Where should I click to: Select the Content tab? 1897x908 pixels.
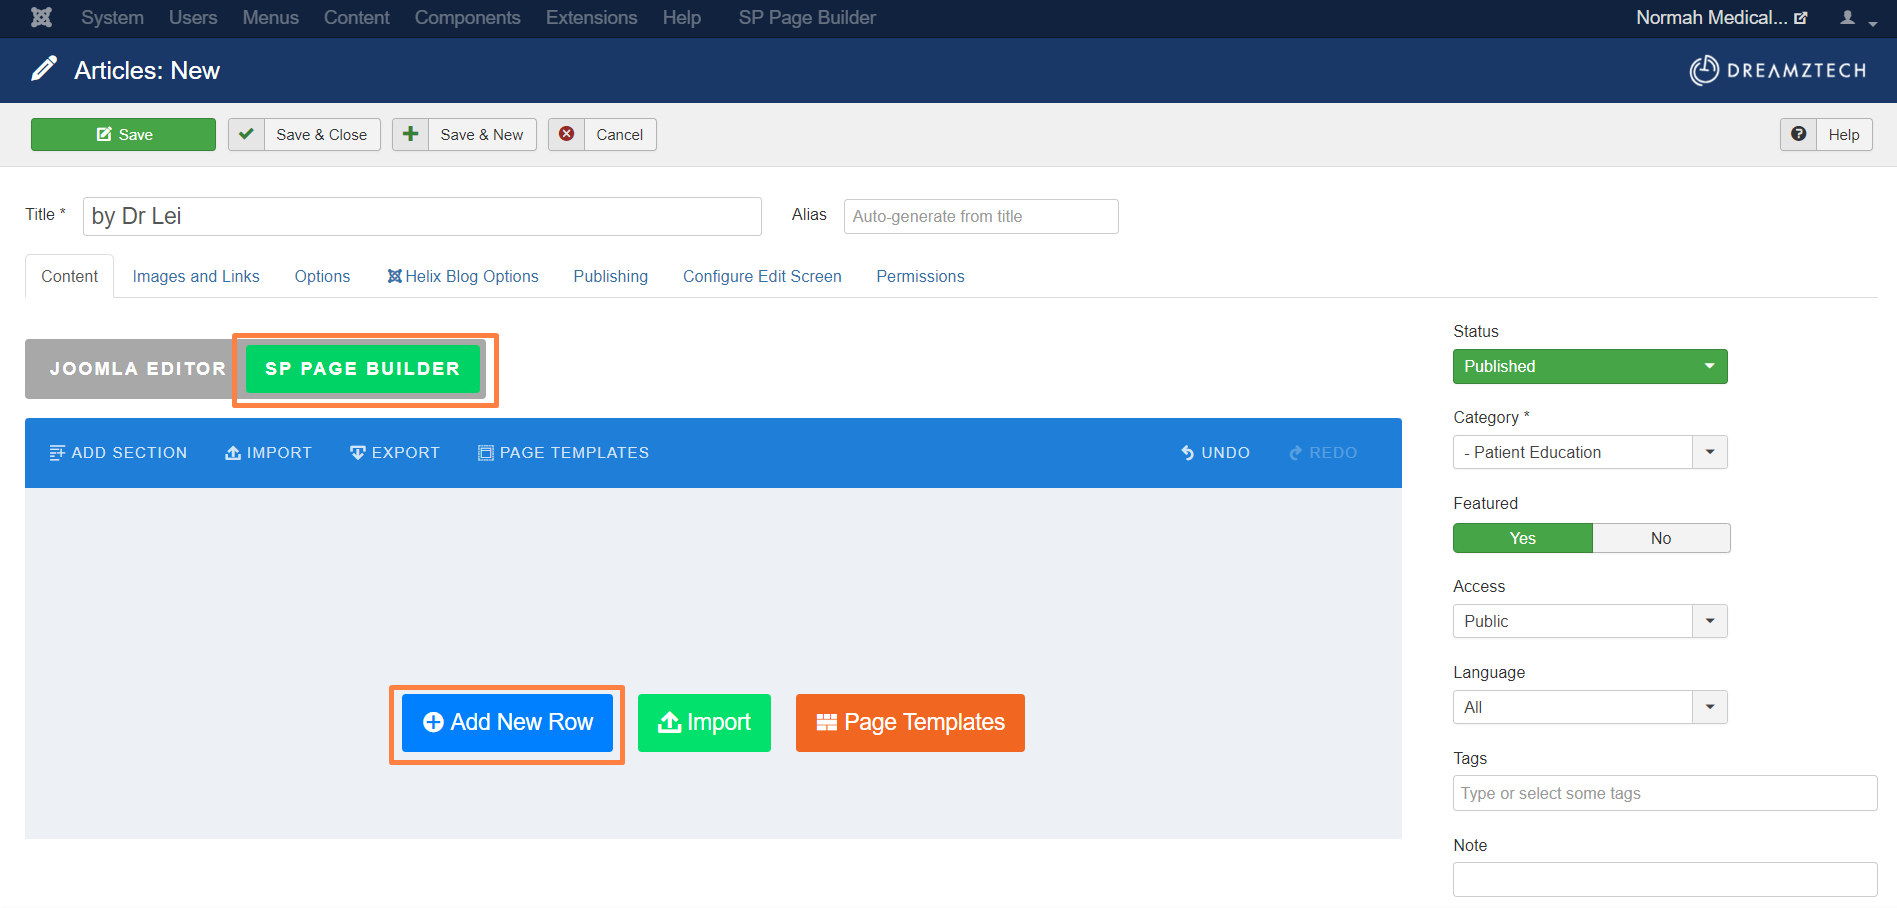[x=69, y=276]
